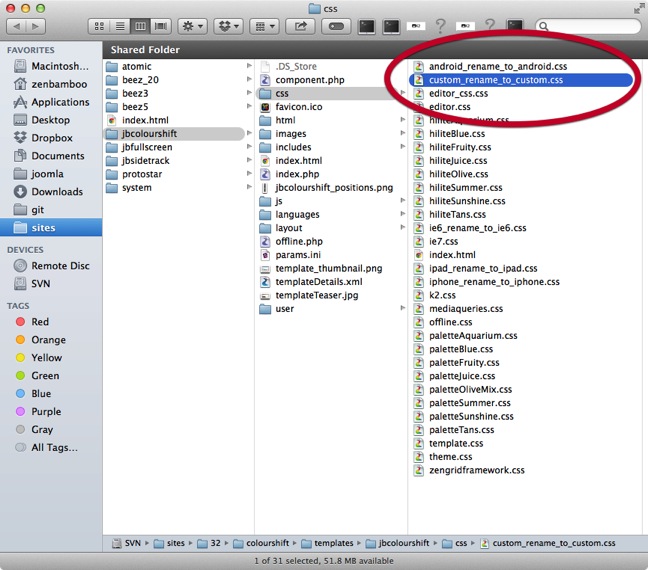Viewport: 648px width, 570px height.
Task: Open the zenbamboo home folder
Action: coord(50,84)
